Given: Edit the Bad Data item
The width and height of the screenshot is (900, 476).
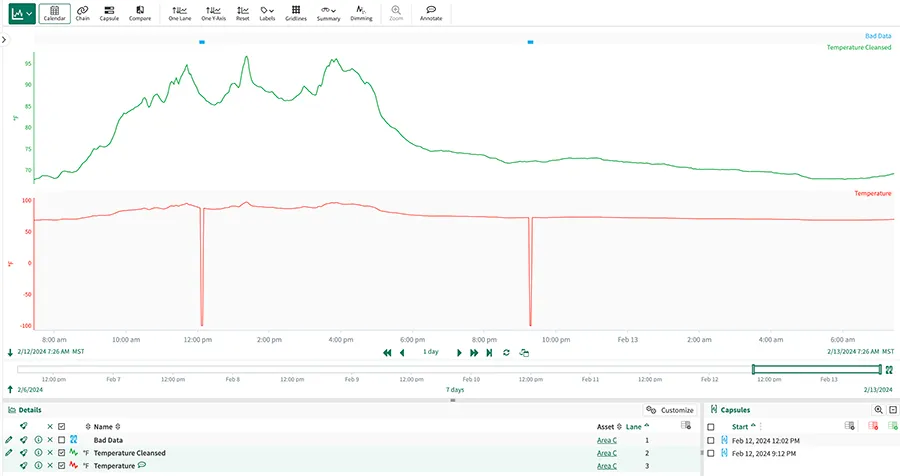Looking at the screenshot, I should coord(9,440).
